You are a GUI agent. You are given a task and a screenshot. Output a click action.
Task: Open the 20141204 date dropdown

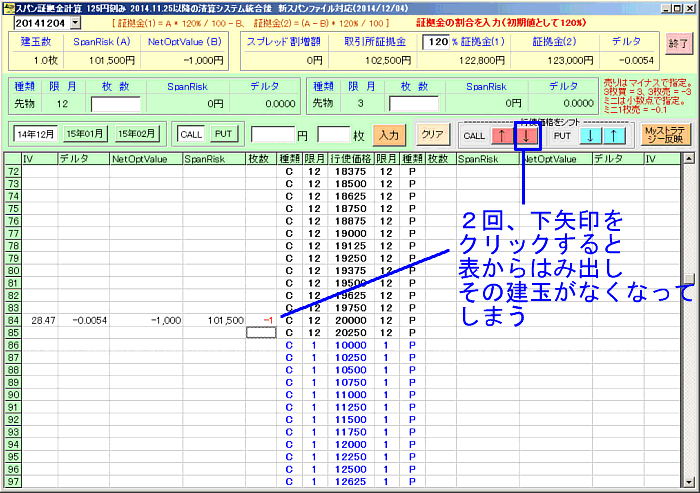coord(75,23)
